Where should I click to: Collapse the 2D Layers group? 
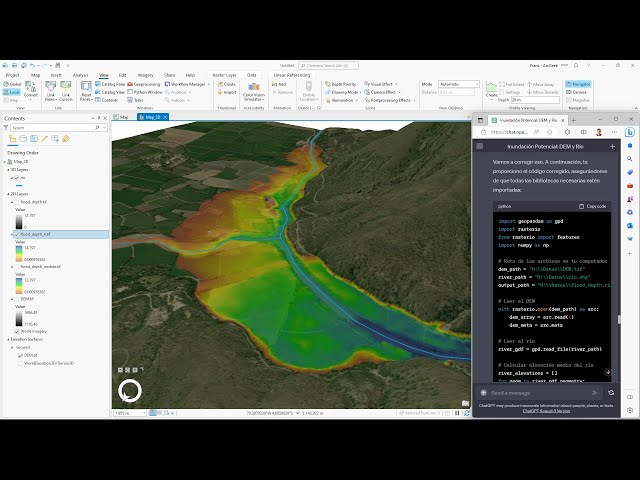pos(9,194)
